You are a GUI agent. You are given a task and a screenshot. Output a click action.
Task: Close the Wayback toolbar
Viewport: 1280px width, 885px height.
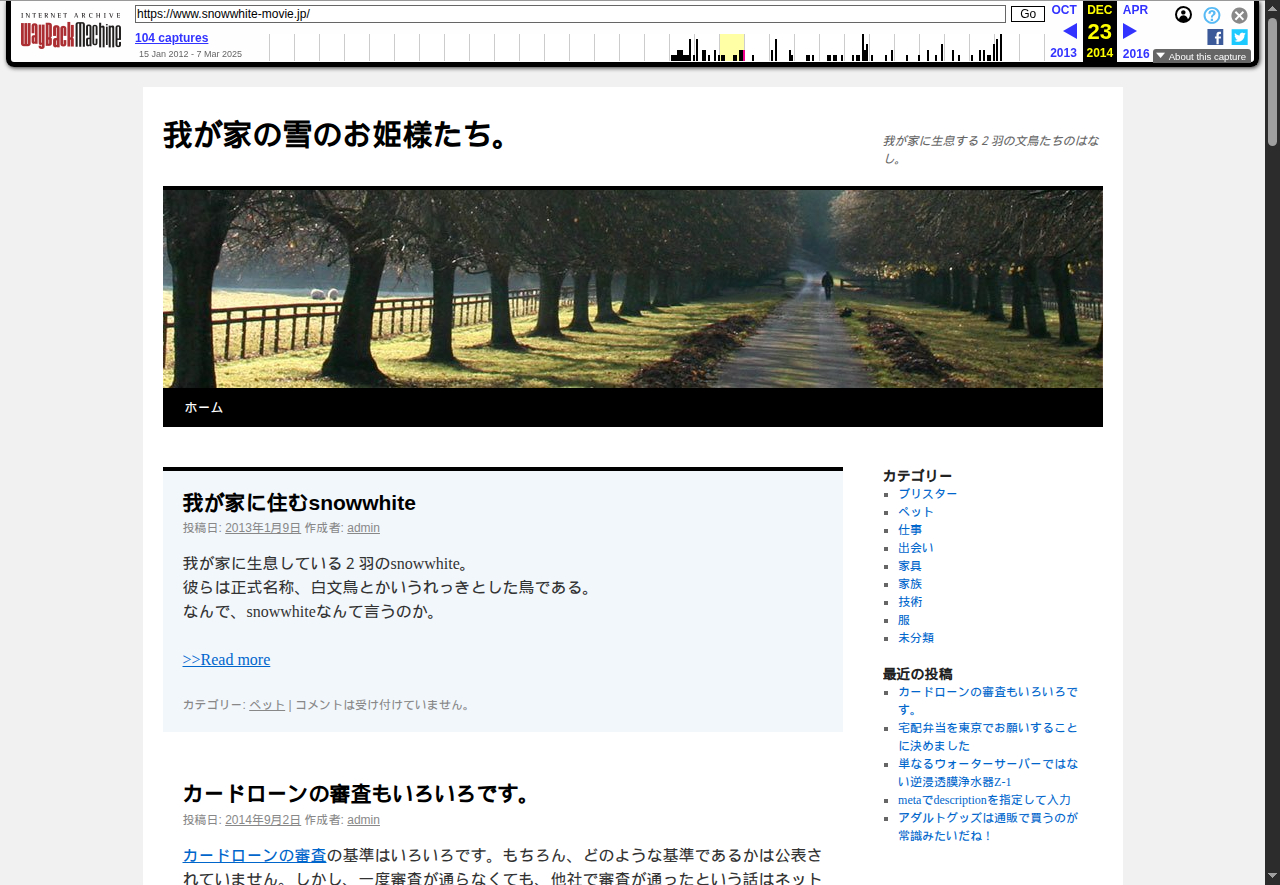point(1239,15)
